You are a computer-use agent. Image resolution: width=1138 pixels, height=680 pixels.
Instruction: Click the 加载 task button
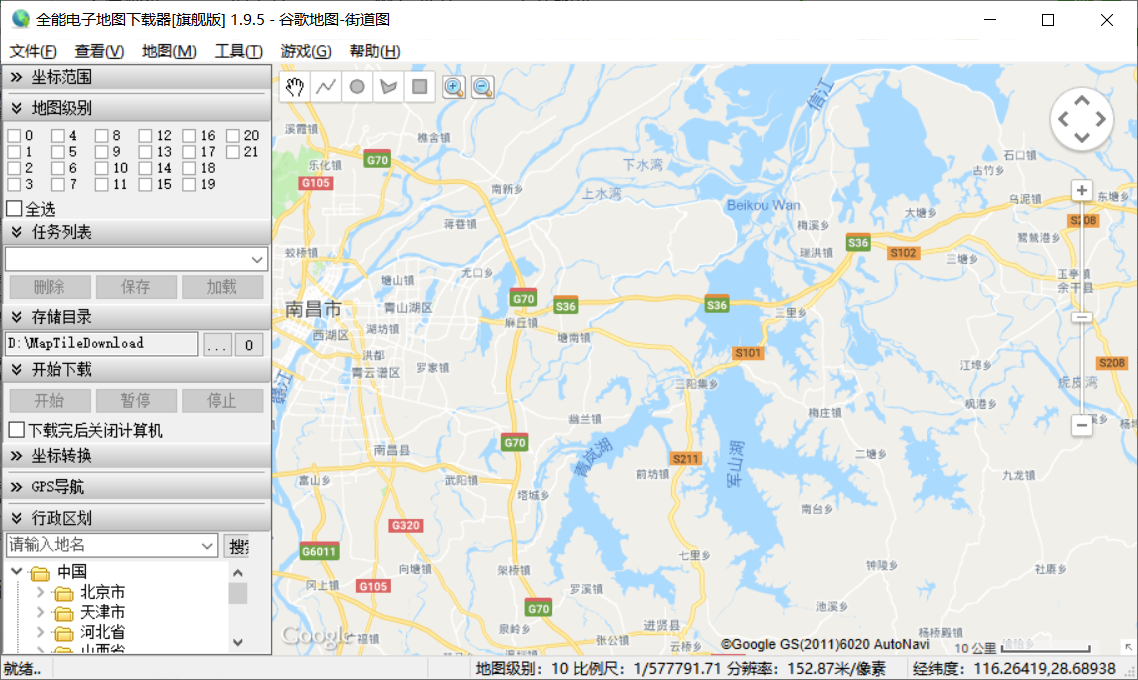tap(222, 287)
